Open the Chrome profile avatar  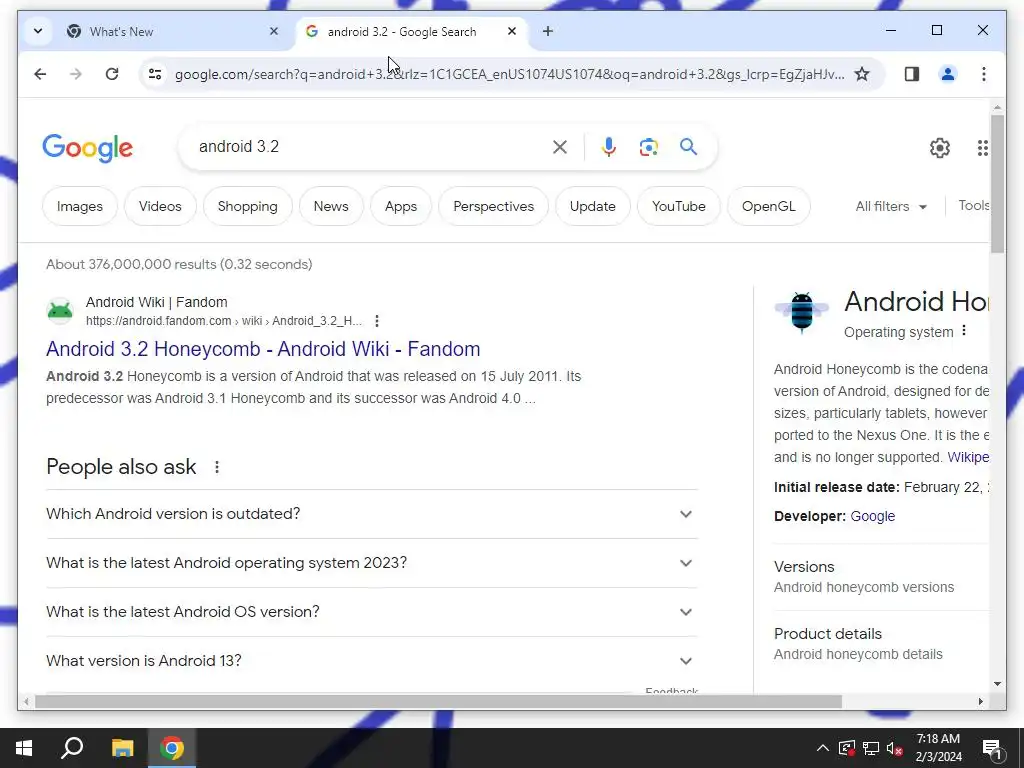click(x=948, y=74)
